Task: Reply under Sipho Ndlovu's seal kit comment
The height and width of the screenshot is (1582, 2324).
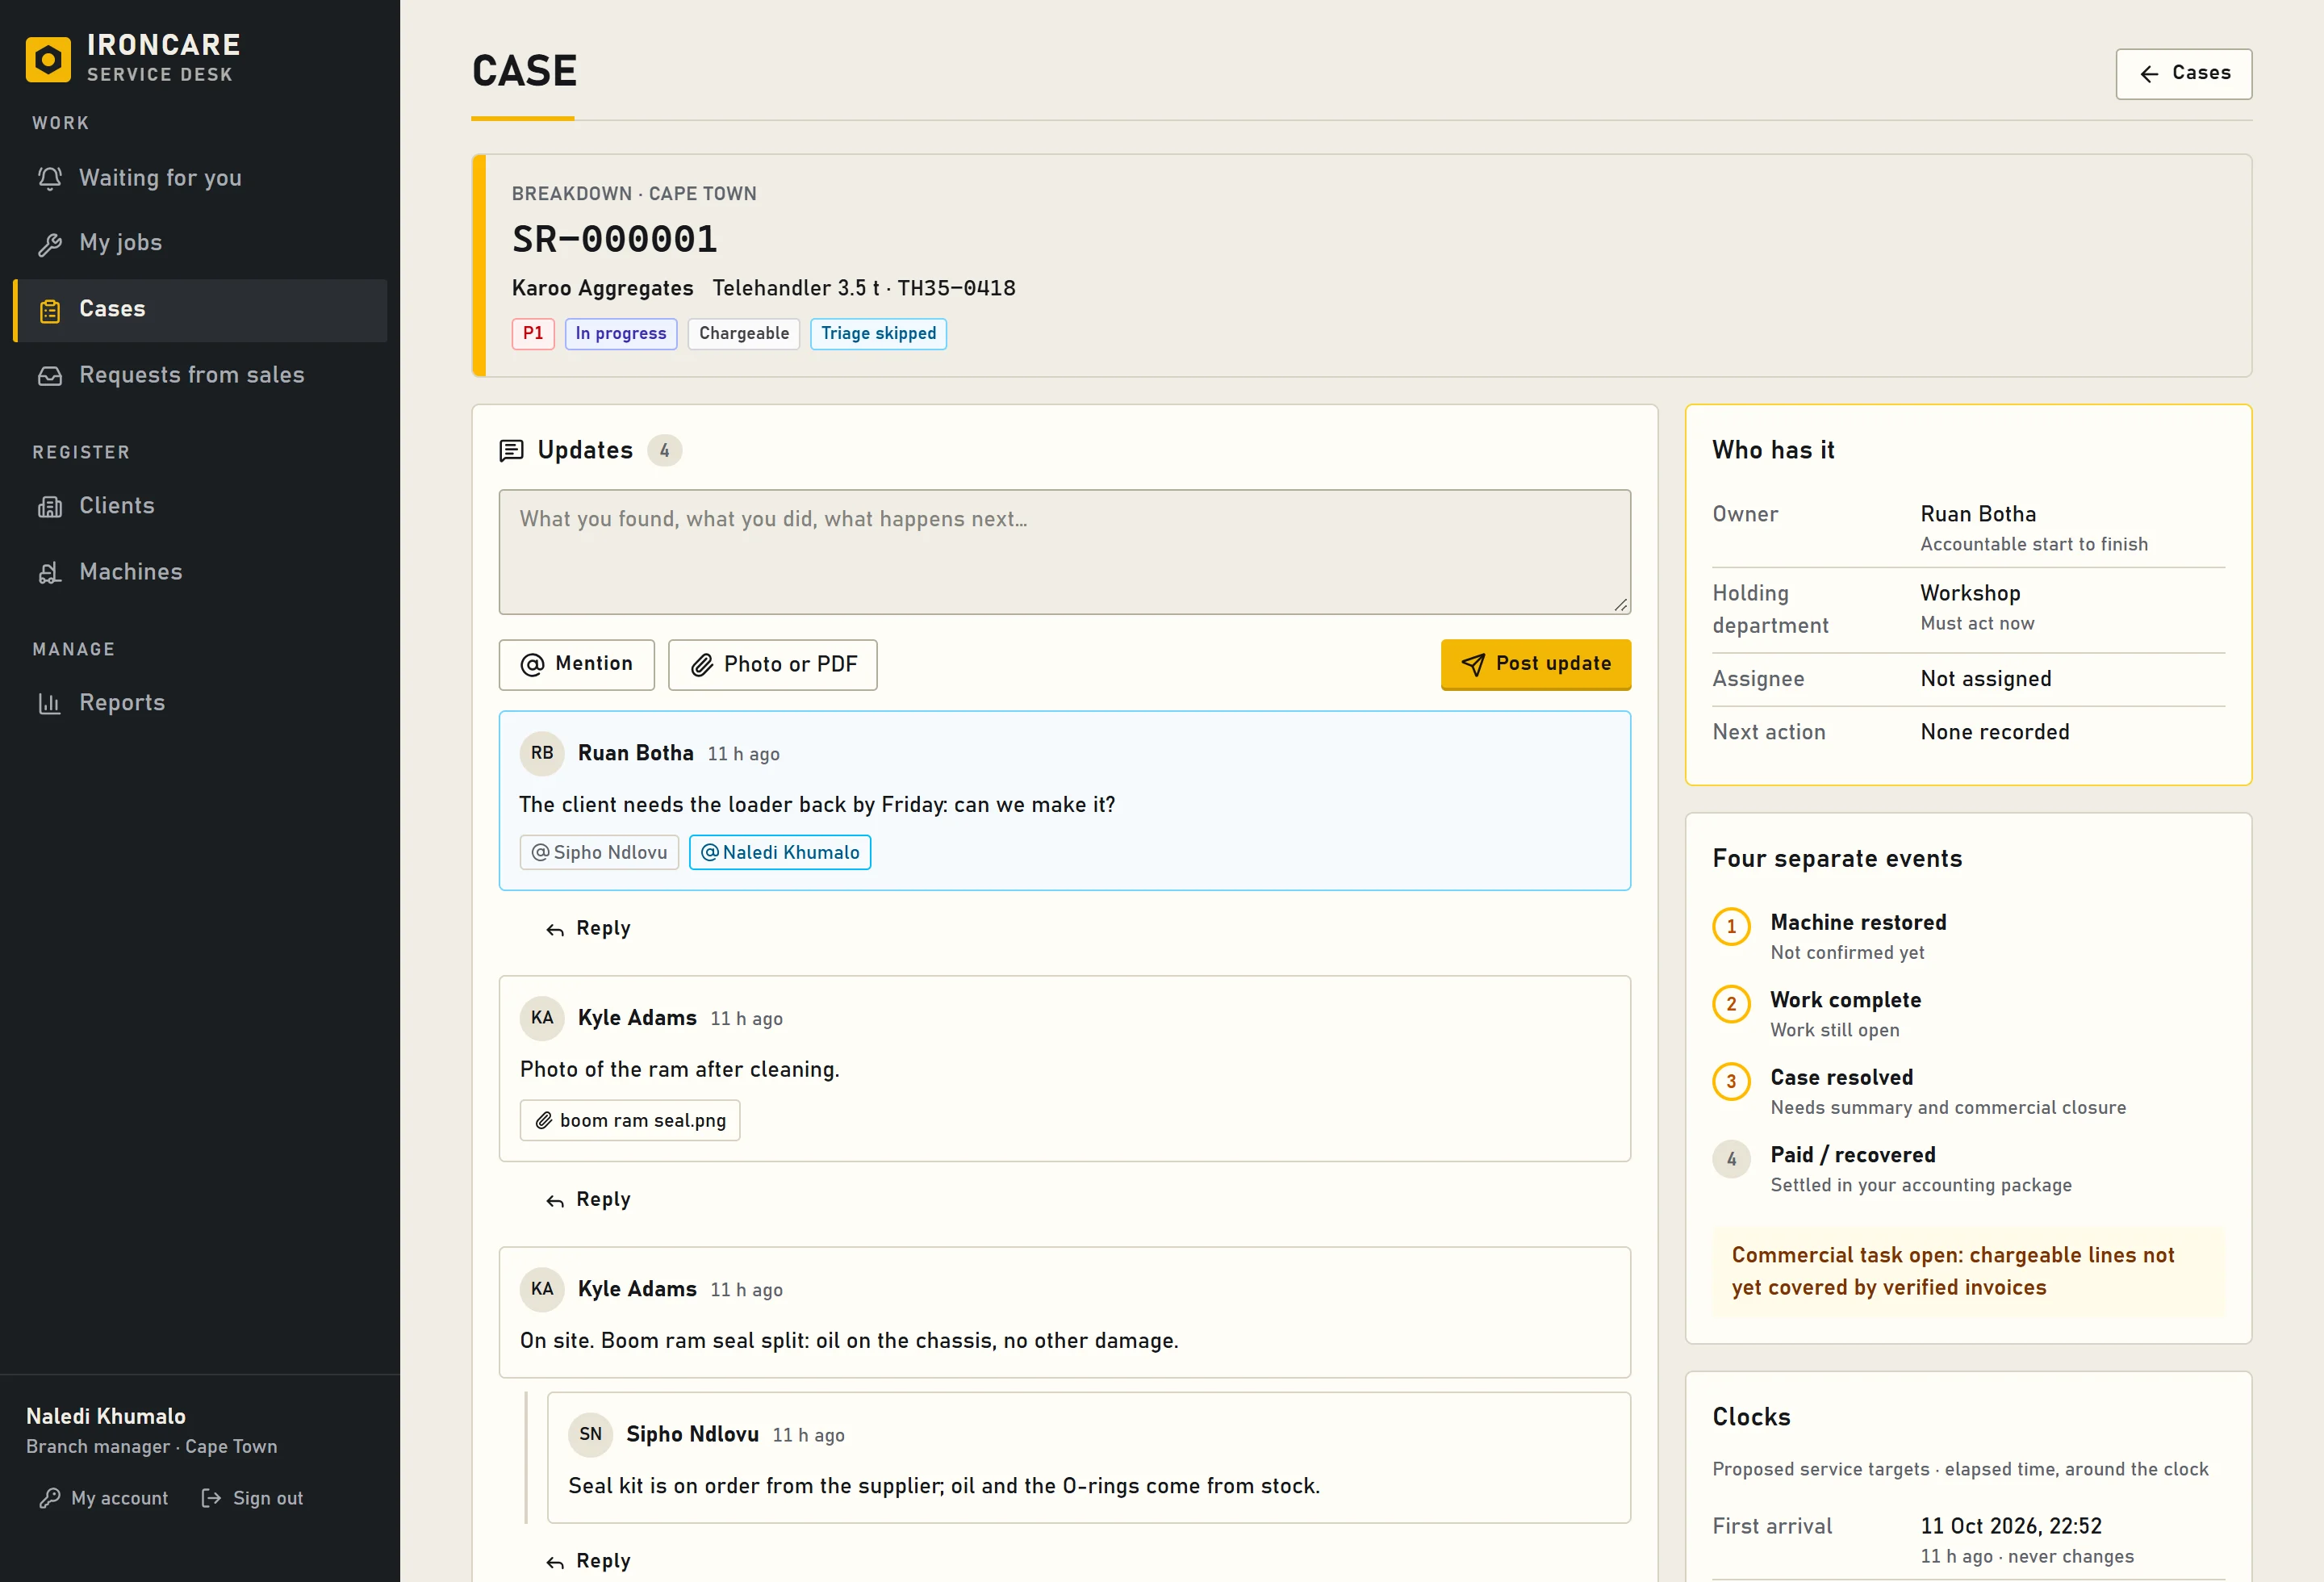Action: click(x=588, y=1562)
